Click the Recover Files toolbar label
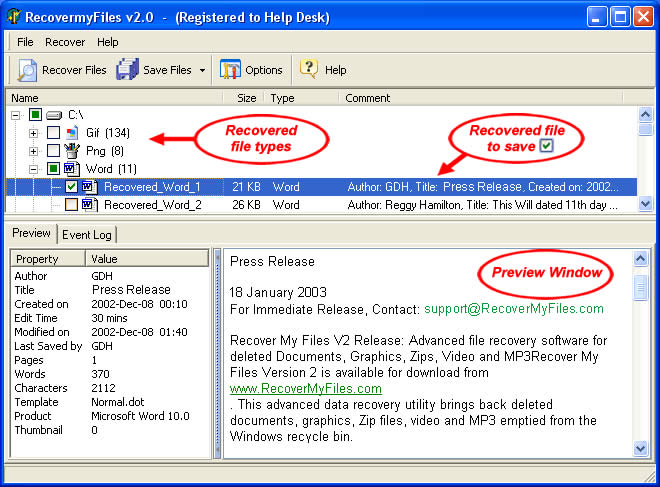Screen dimensions: 660x487 click(74, 70)
